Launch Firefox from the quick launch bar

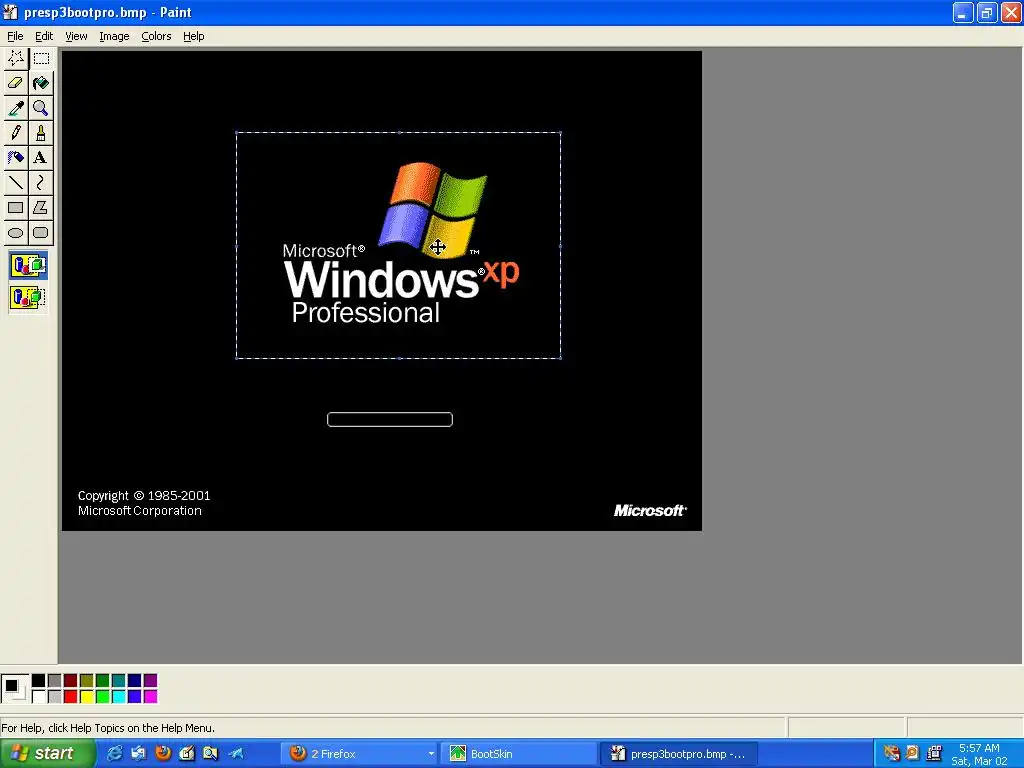pyautogui.click(x=163, y=753)
